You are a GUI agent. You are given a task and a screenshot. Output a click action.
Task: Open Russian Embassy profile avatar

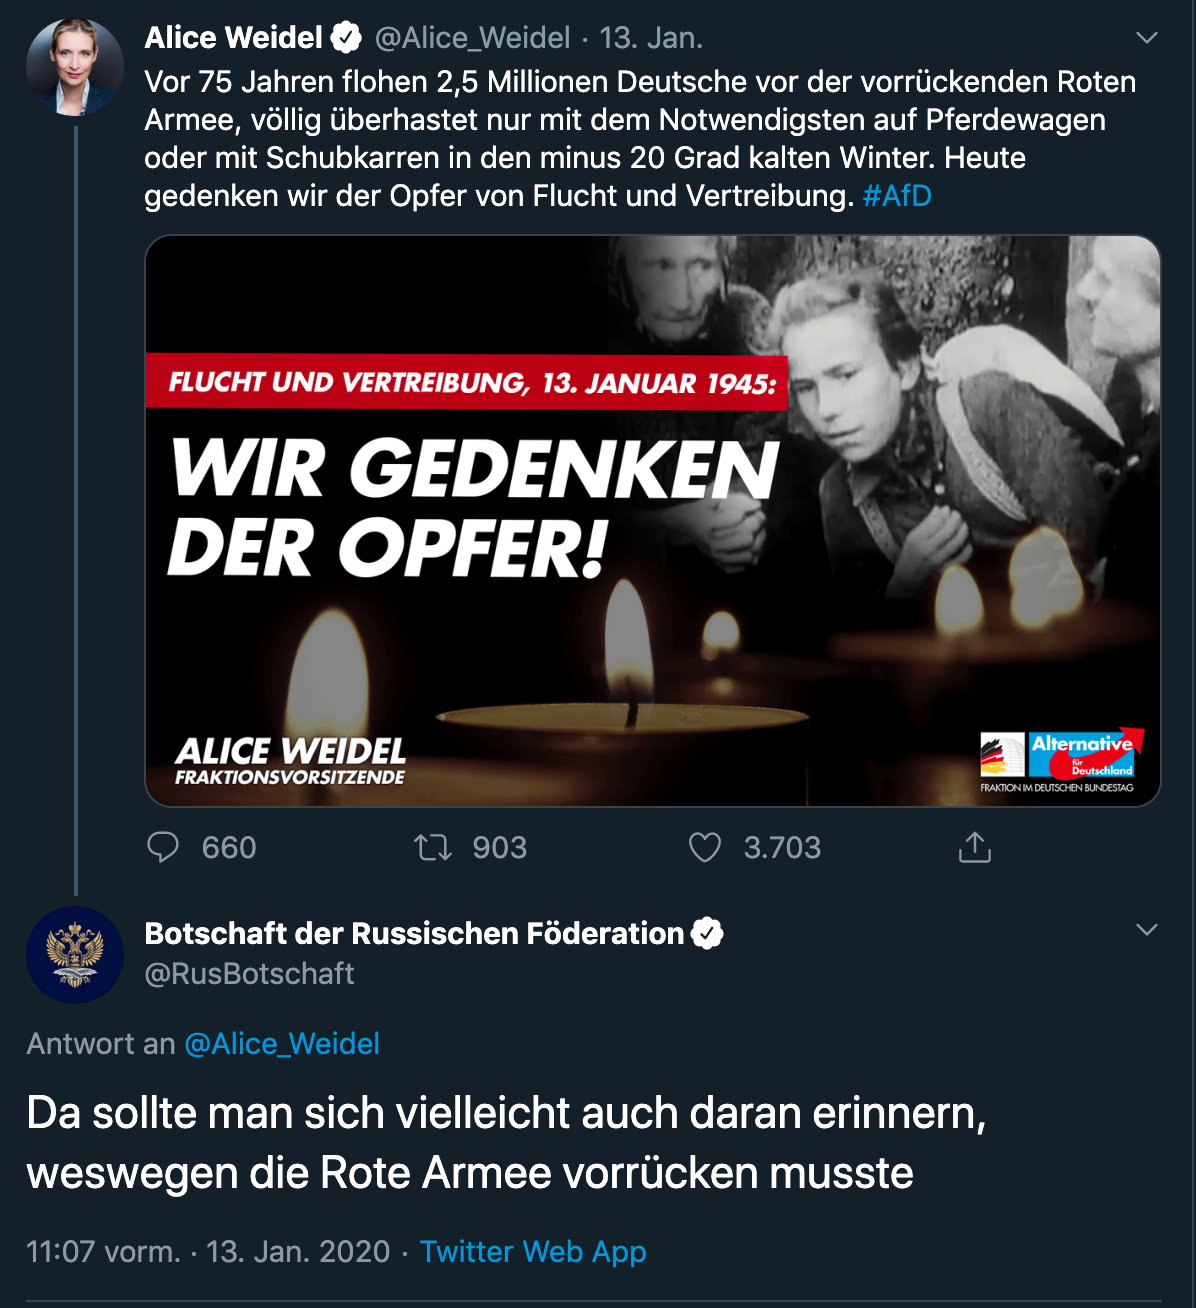(x=75, y=955)
